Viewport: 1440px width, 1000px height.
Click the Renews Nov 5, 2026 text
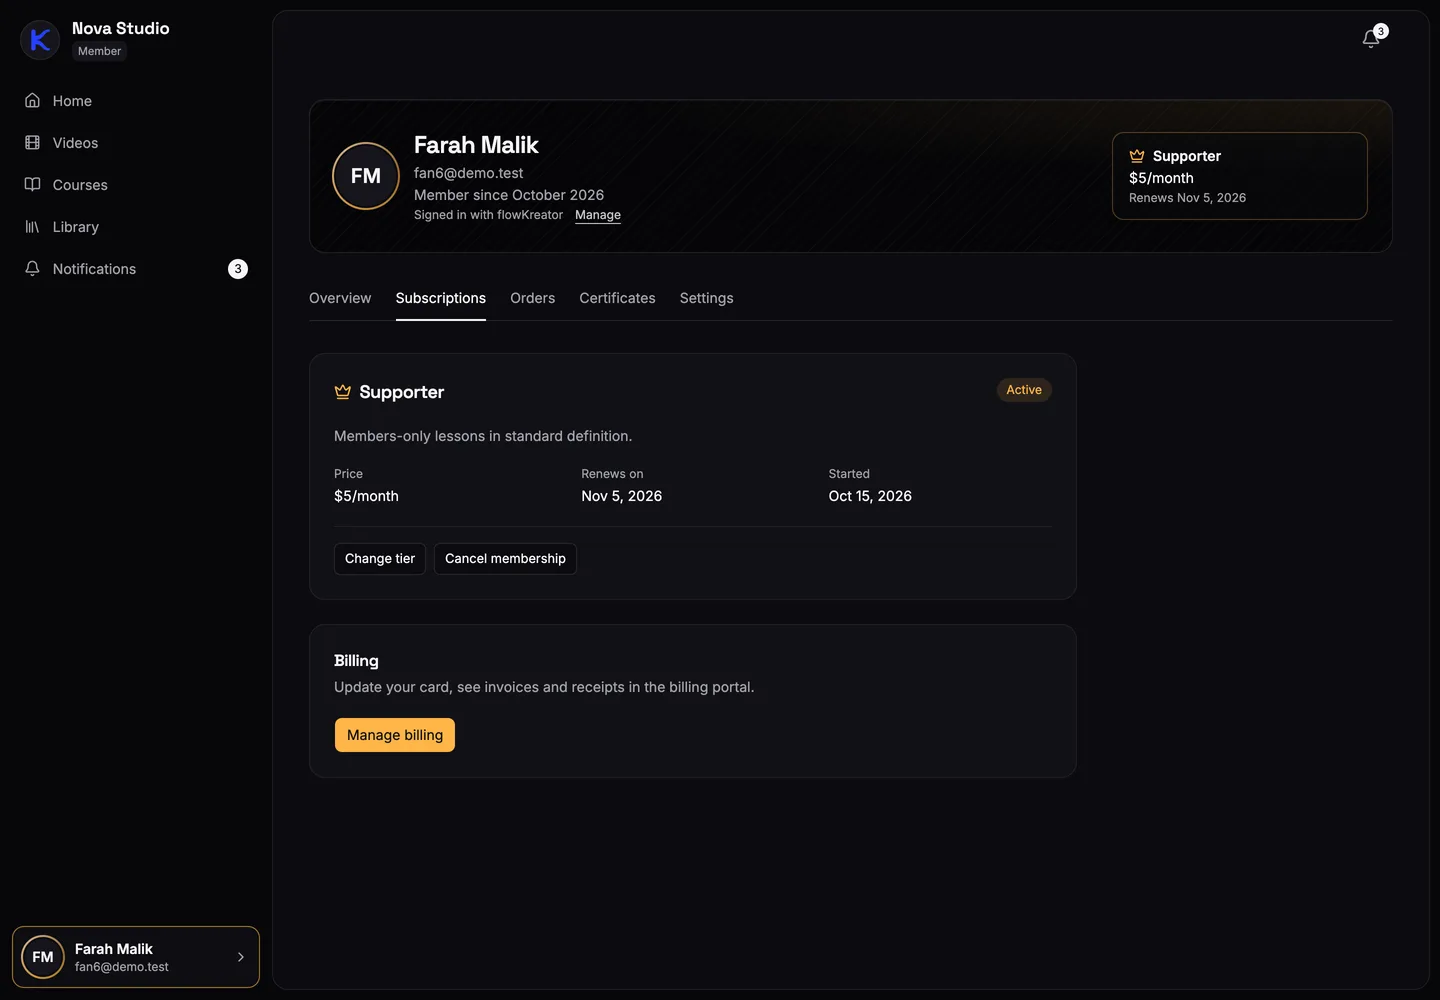tap(1187, 198)
